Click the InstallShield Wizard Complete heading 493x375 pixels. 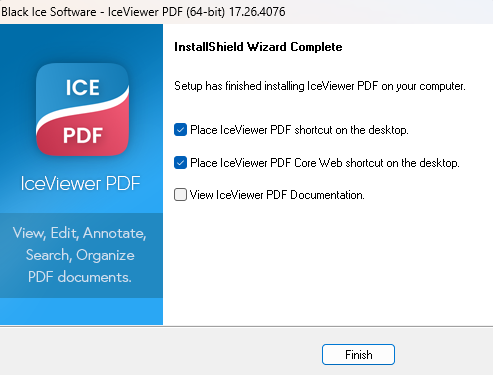click(258, 47)
